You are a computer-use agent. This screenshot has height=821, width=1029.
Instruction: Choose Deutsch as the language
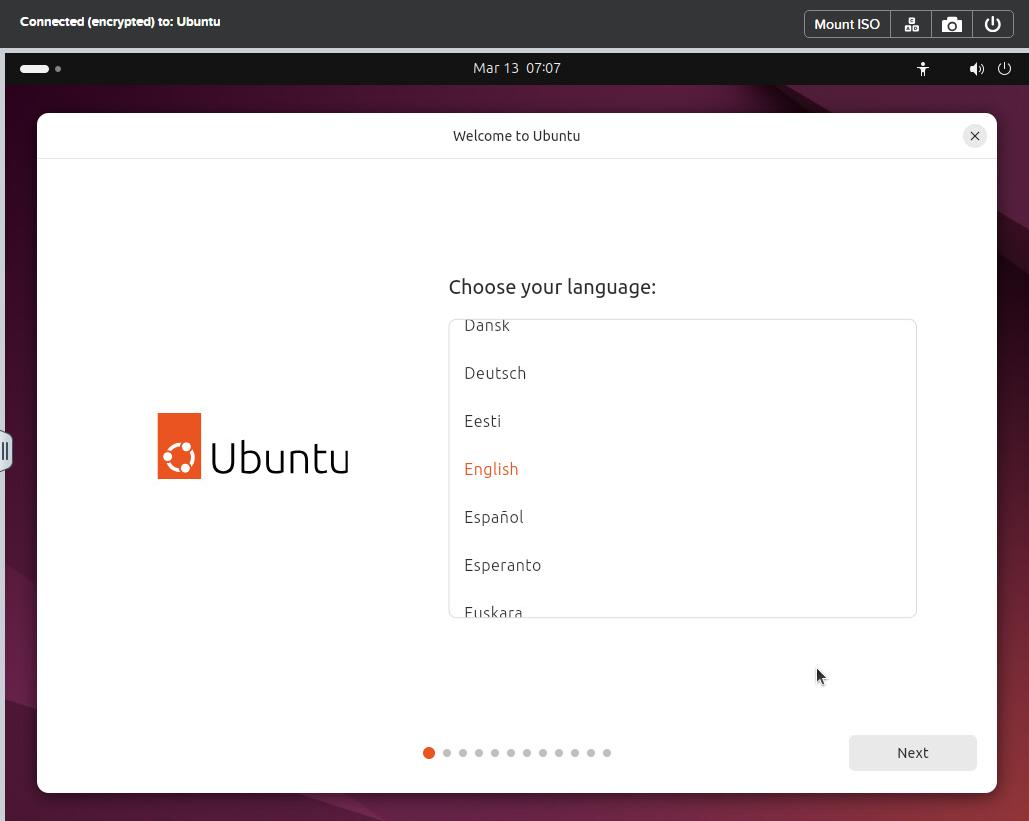click(x=682, y=373)
